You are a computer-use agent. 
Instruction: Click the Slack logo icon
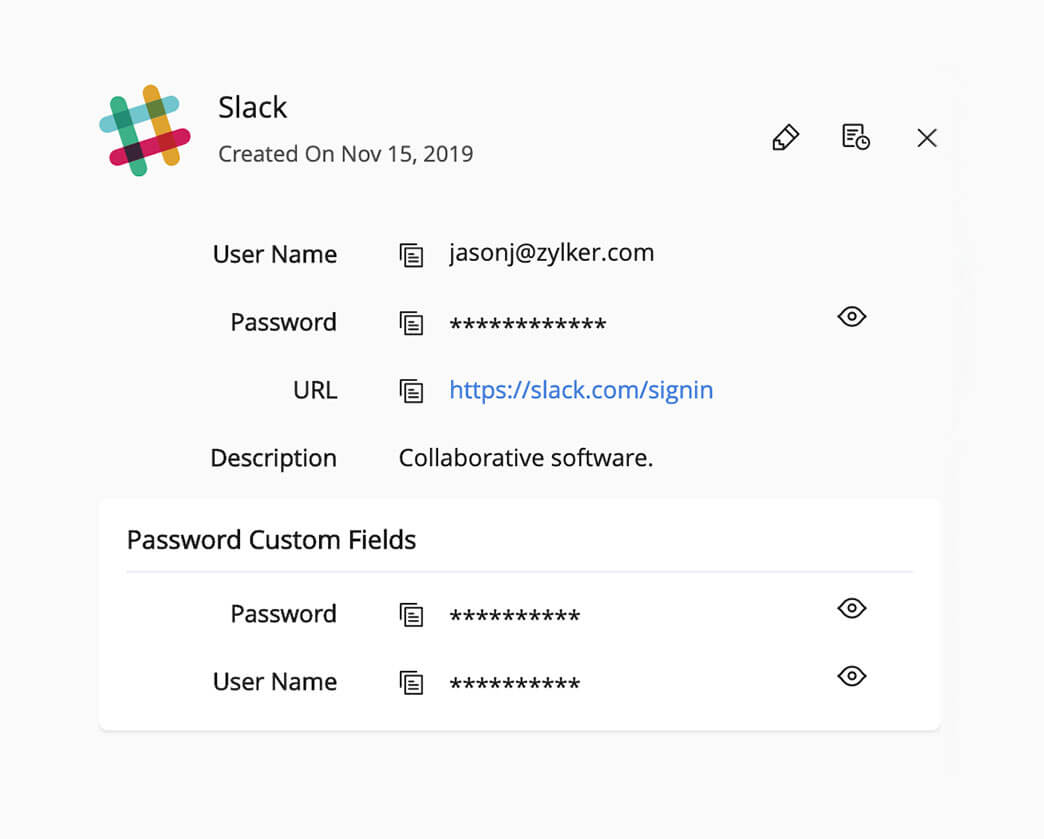(145, 131)
